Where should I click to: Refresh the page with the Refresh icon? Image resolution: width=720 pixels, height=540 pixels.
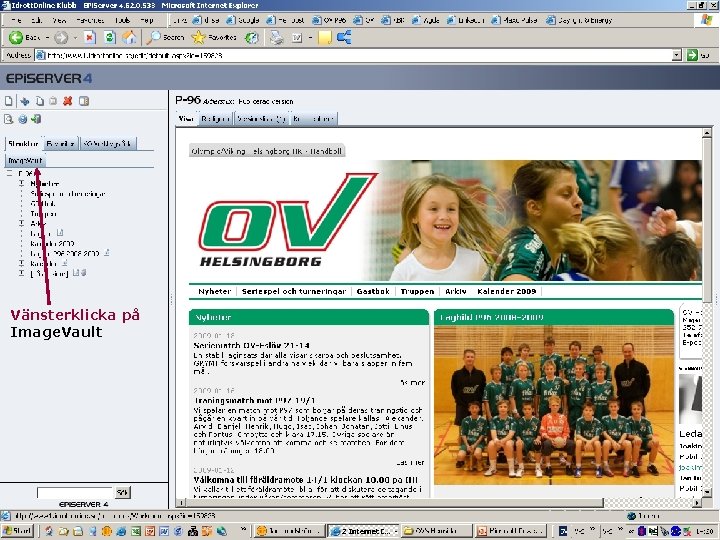pos(110,37)
